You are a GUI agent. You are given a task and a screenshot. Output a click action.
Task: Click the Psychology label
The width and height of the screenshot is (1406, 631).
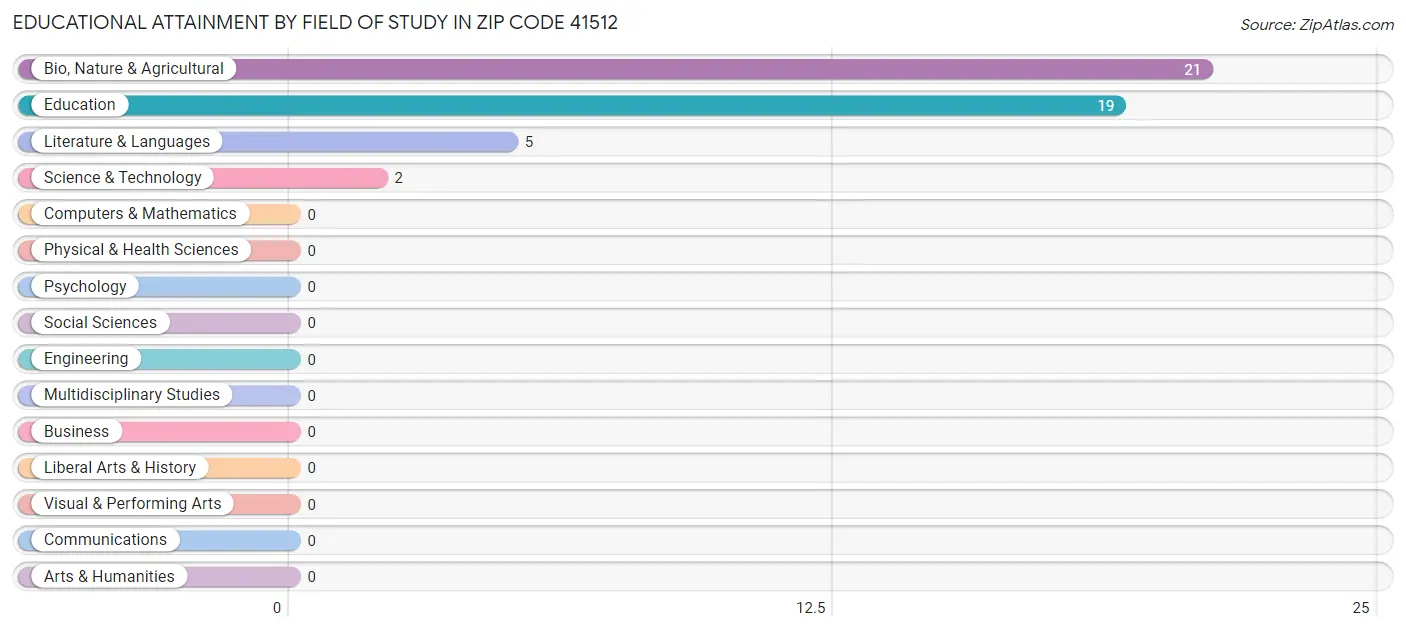pos(85,287)
